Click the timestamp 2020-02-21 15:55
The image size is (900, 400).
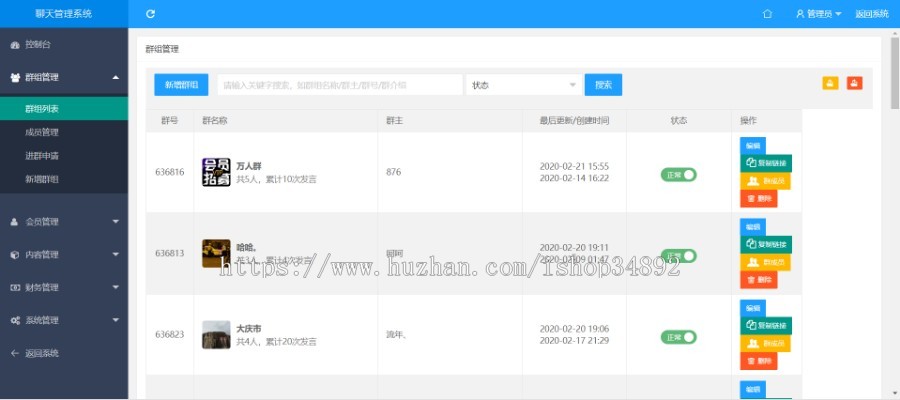pyautogui.click(x=574, y=166)
